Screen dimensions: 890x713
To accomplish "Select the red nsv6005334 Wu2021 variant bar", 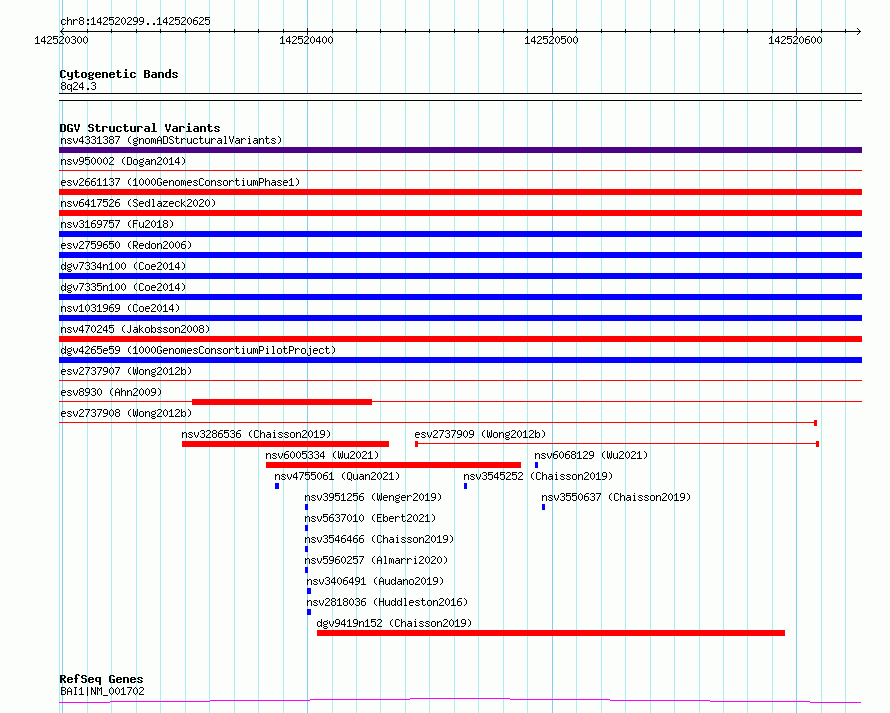I will (393, 465).
